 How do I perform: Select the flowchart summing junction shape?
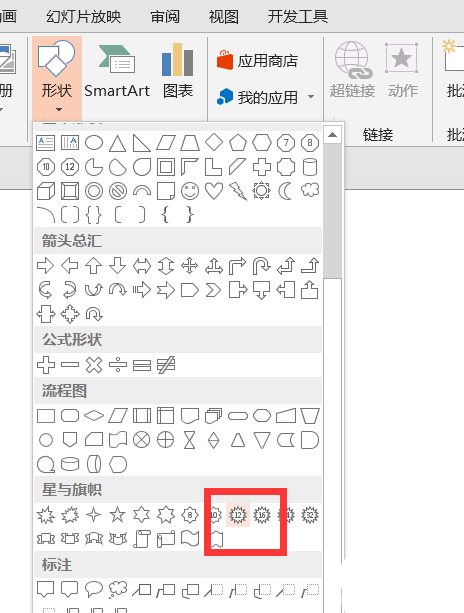[x=142, y=440]
